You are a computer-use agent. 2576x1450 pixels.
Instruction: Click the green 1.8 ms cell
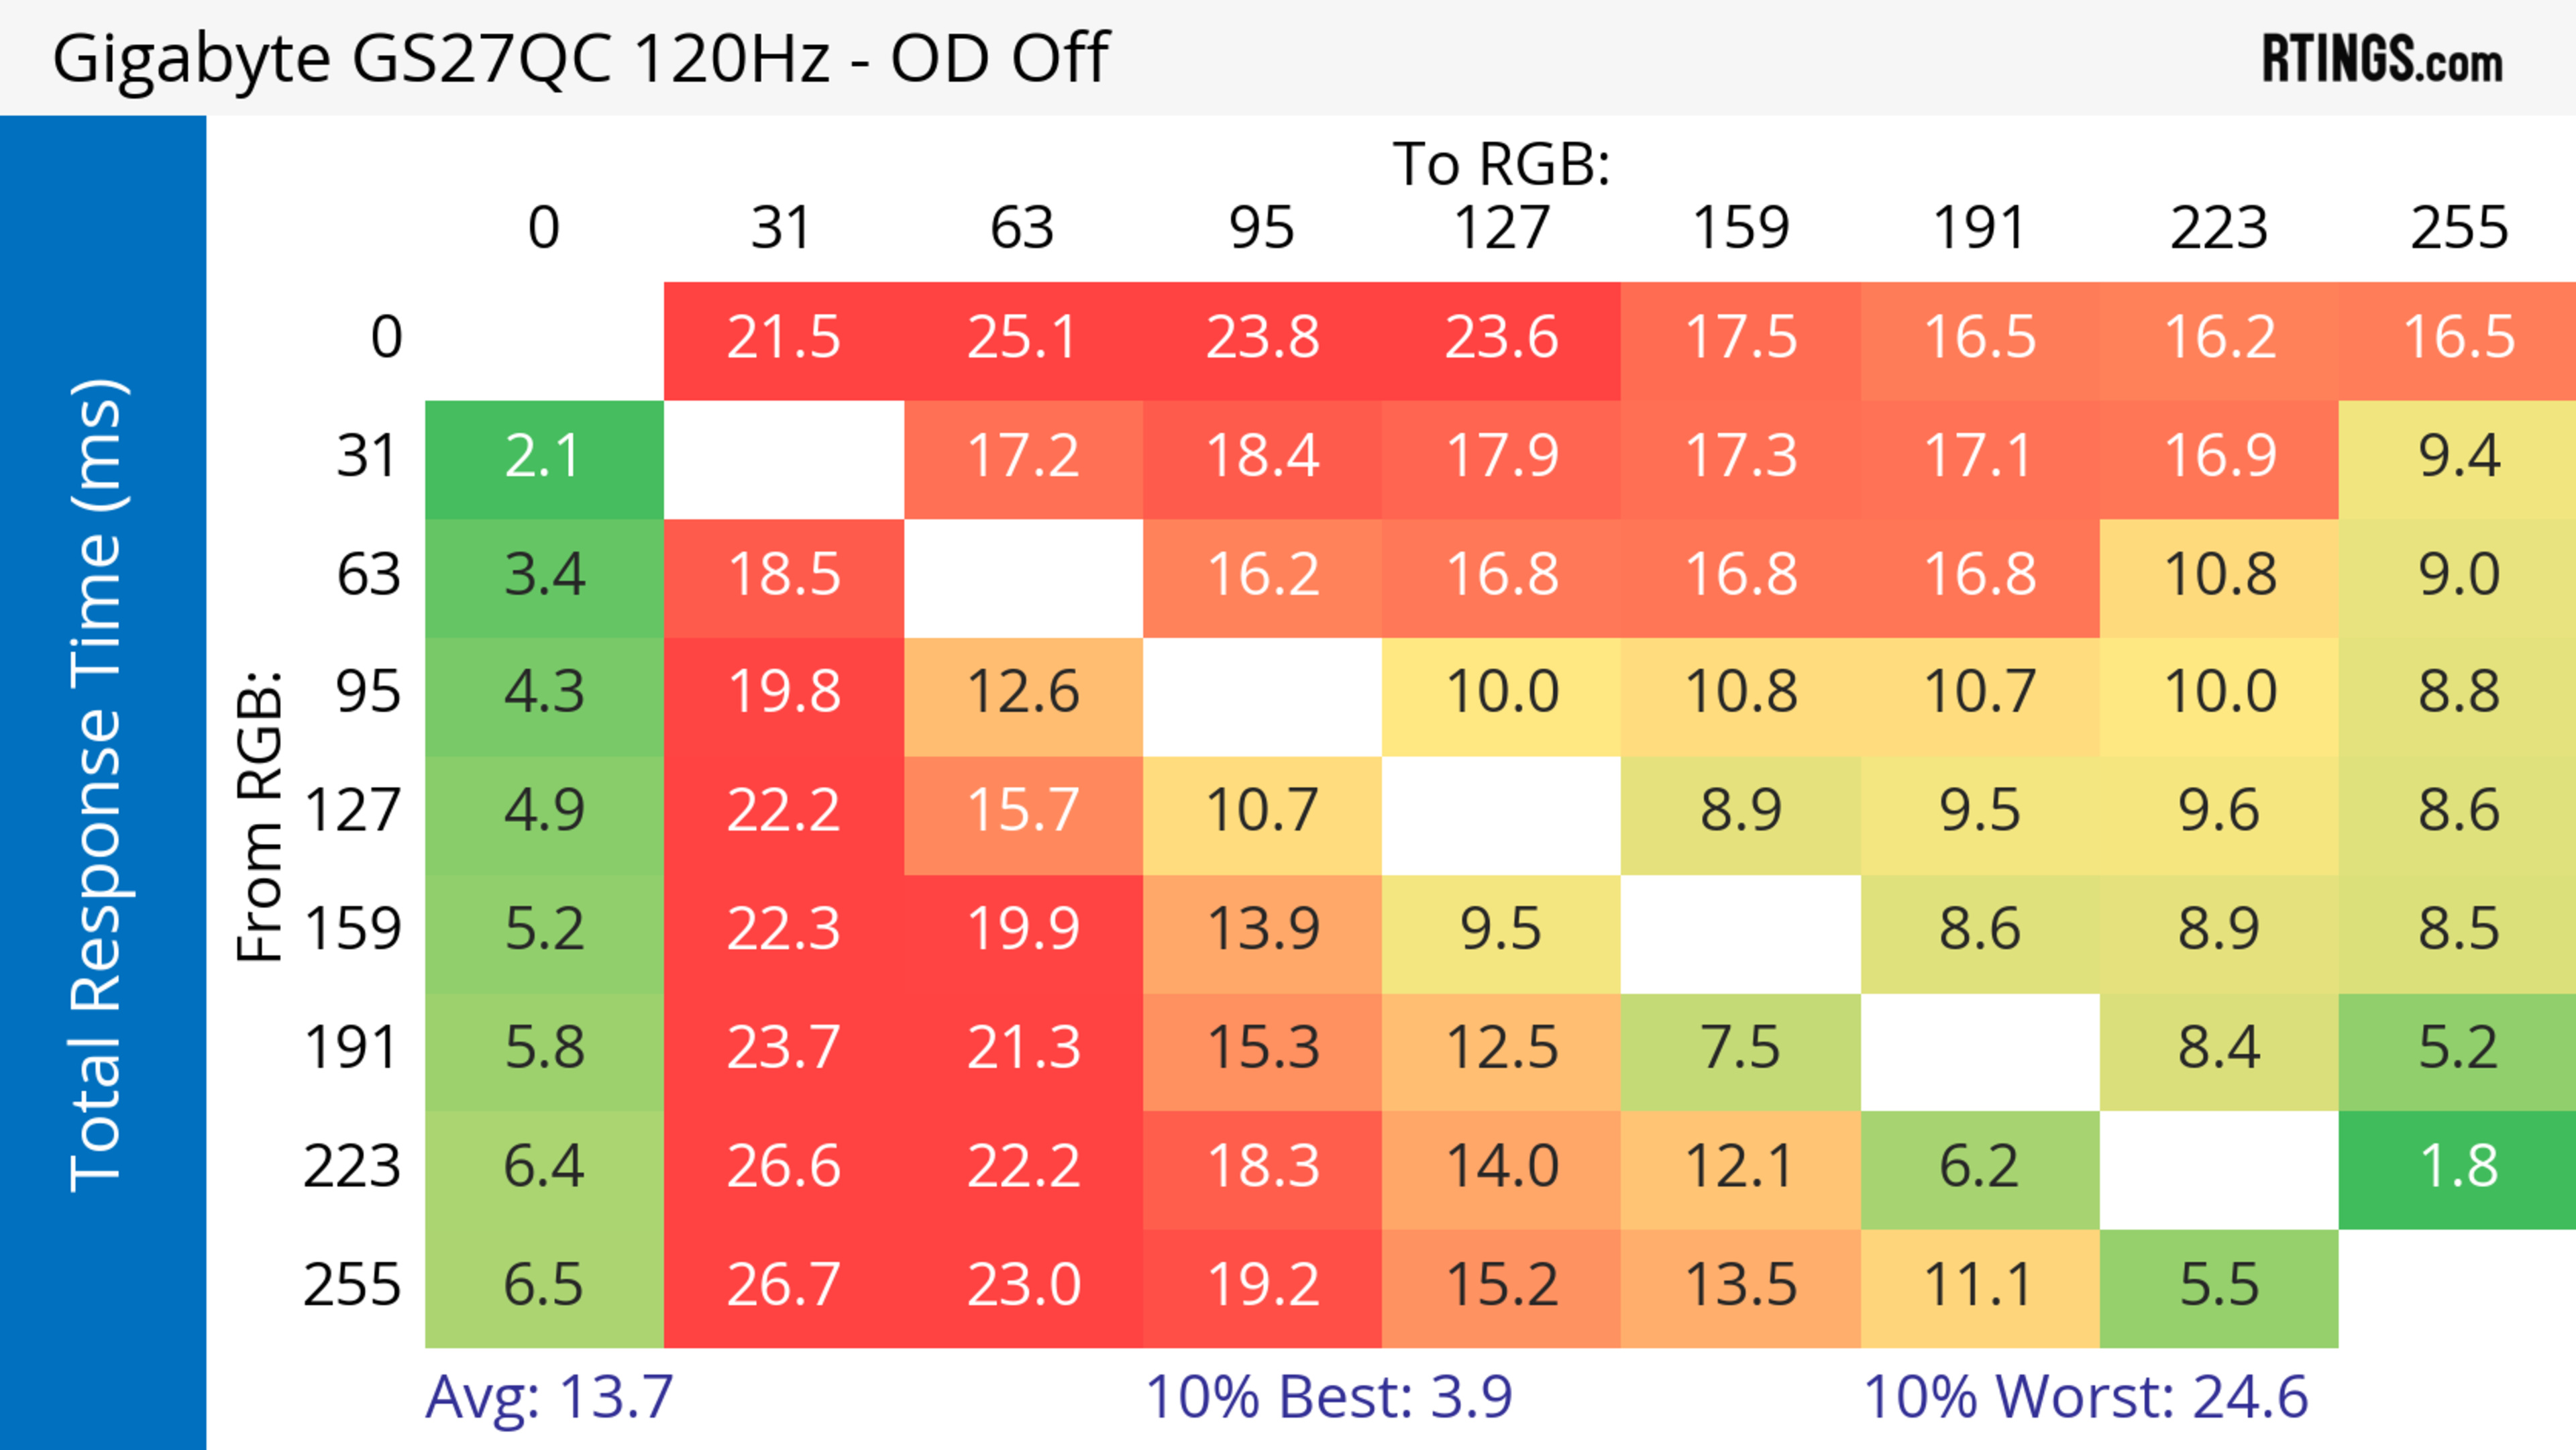[2458, 1167]
